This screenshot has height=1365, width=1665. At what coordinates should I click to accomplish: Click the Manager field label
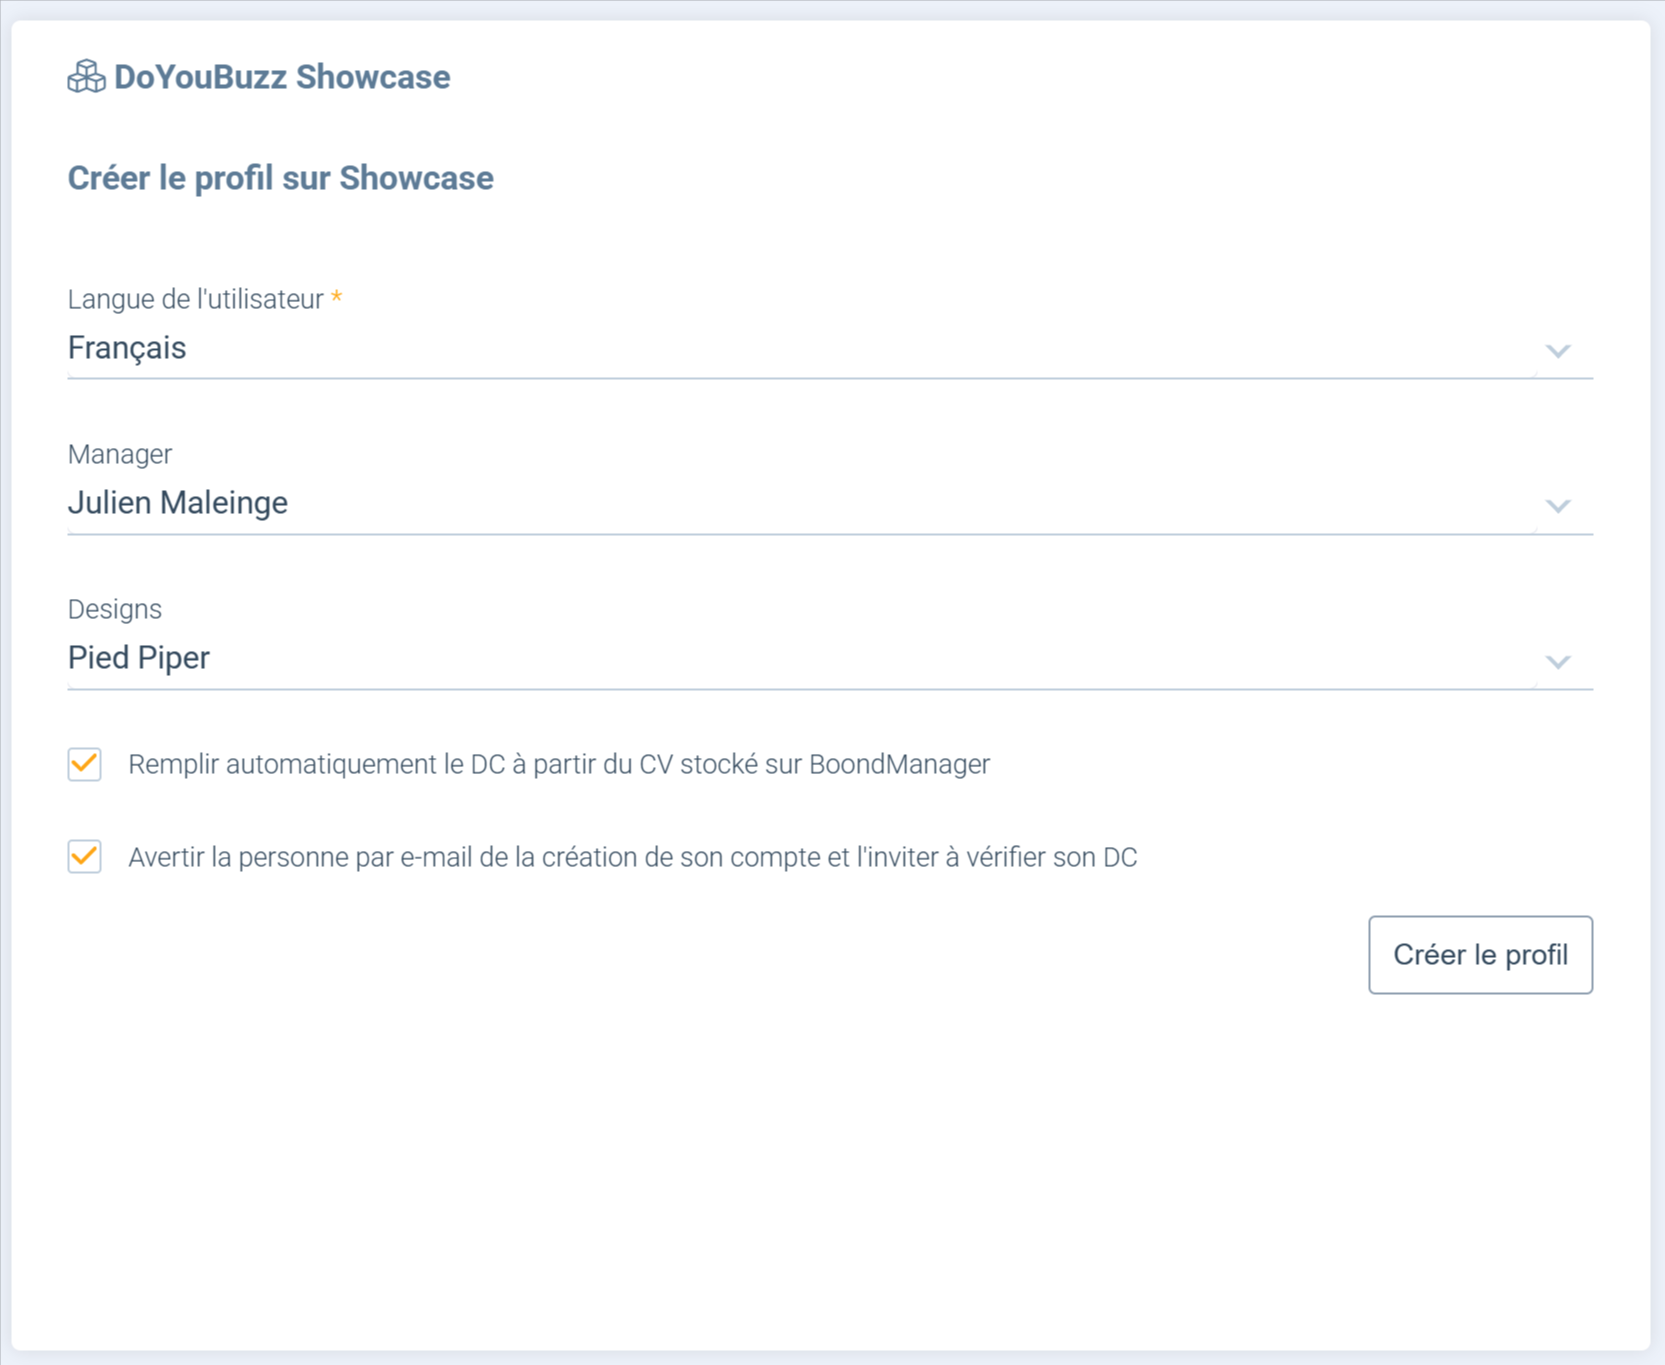pyautogui.click(x=120, y=454)
